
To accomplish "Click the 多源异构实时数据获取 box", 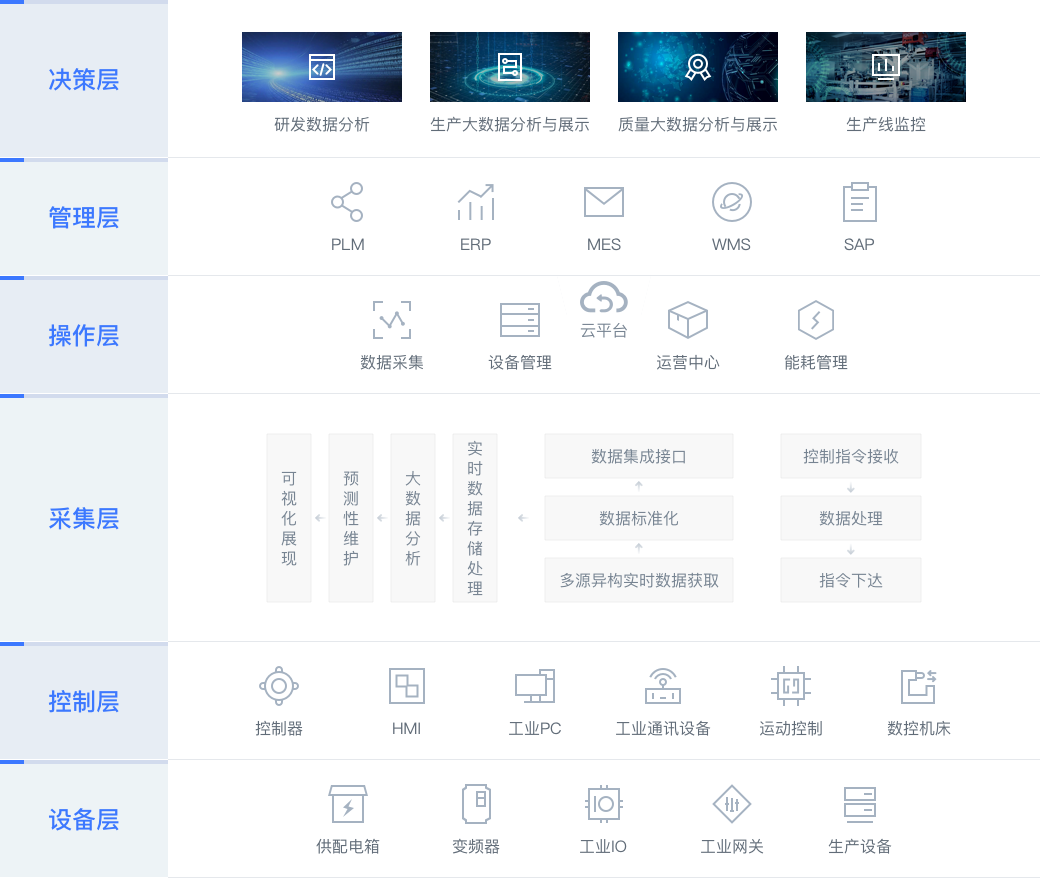I will 639,580.
